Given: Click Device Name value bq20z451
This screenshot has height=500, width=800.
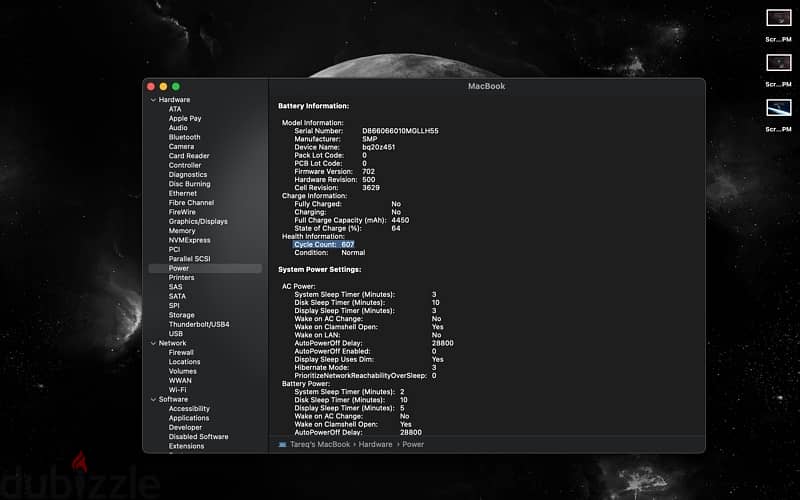Looking at the screenshot, I should pos(379,147).
